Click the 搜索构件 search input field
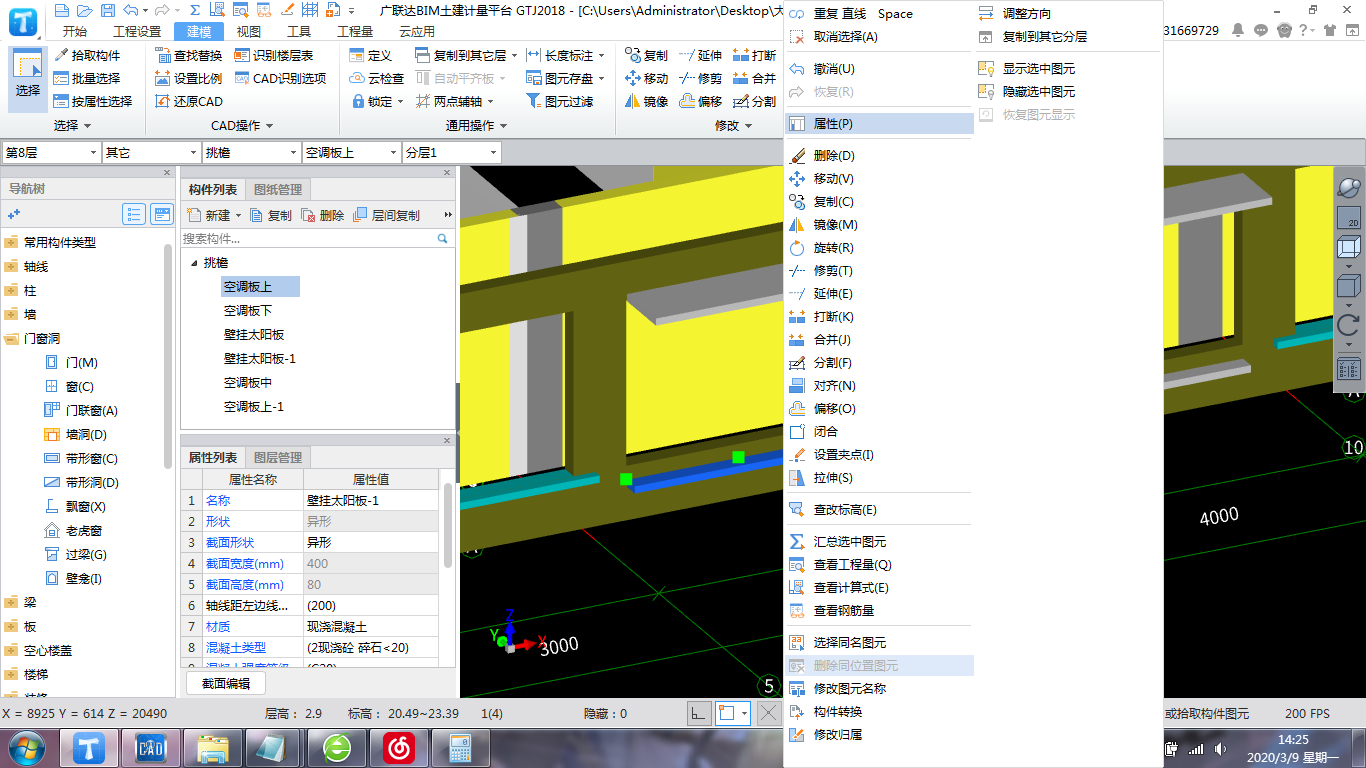 coord(308,239)
